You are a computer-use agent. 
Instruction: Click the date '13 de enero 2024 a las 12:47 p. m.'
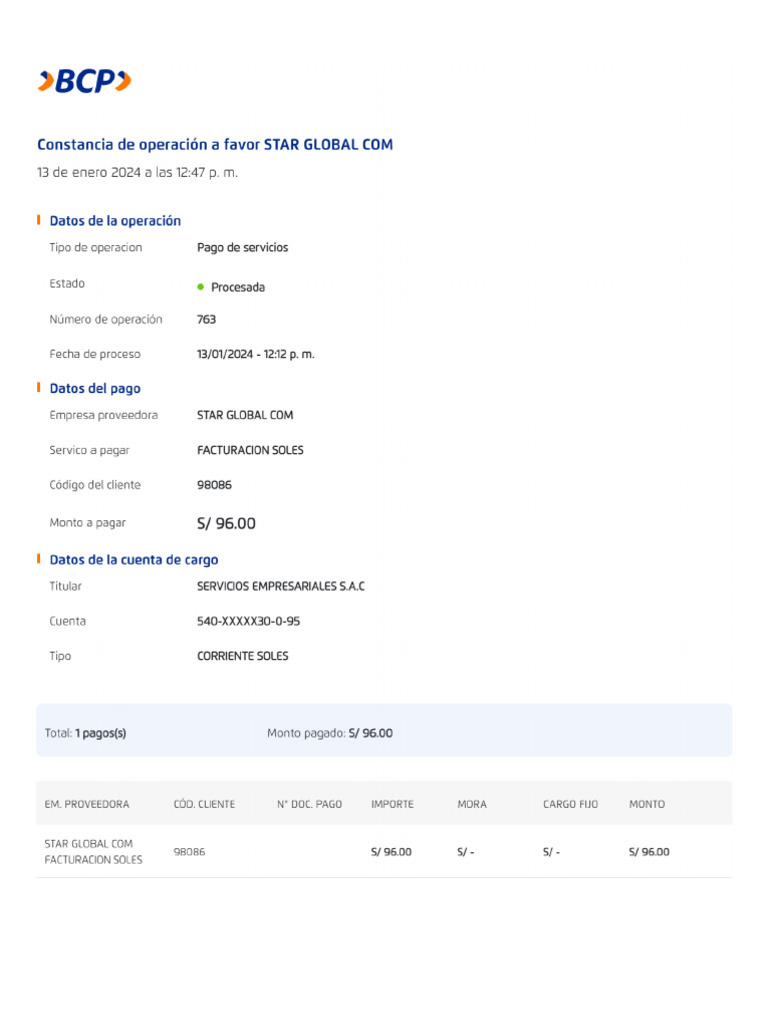pos(137,172)
